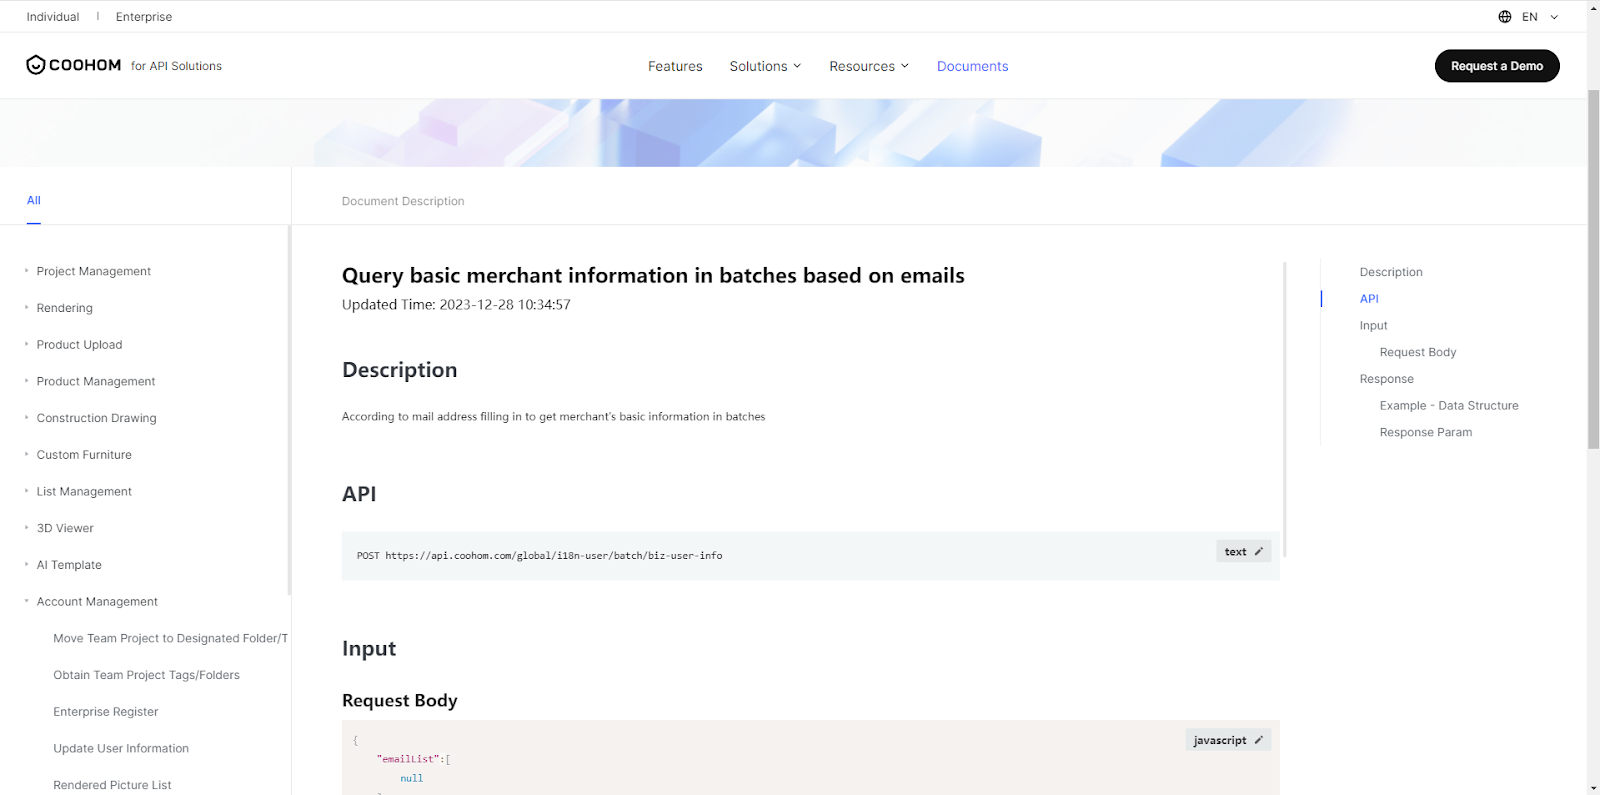Switch to the All tab

(34, 201)
